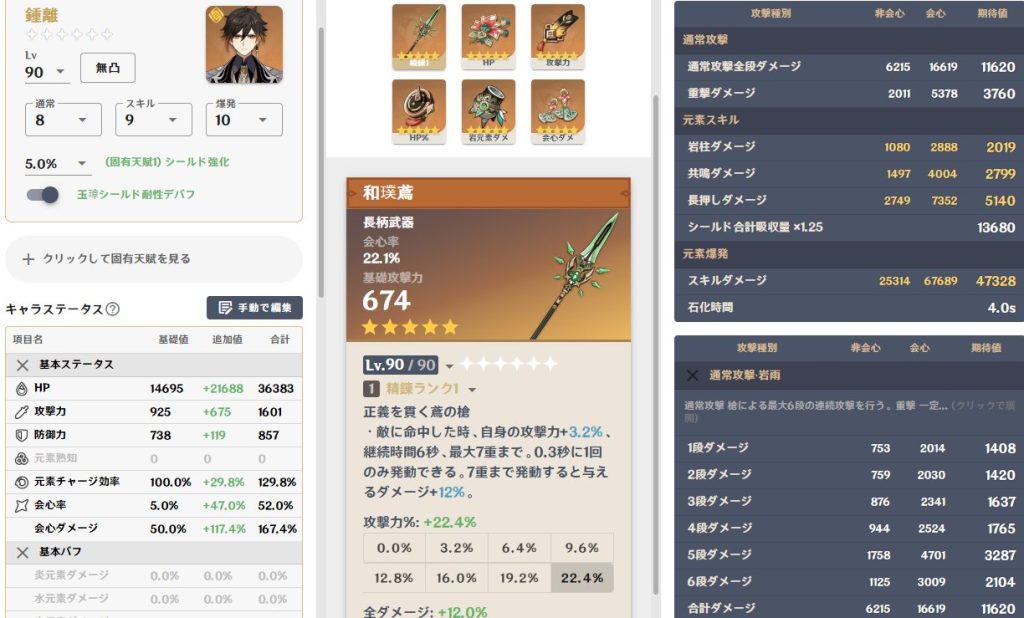Open the character level 90 dropdown
Screen dimensions: 1024x618
47,72
